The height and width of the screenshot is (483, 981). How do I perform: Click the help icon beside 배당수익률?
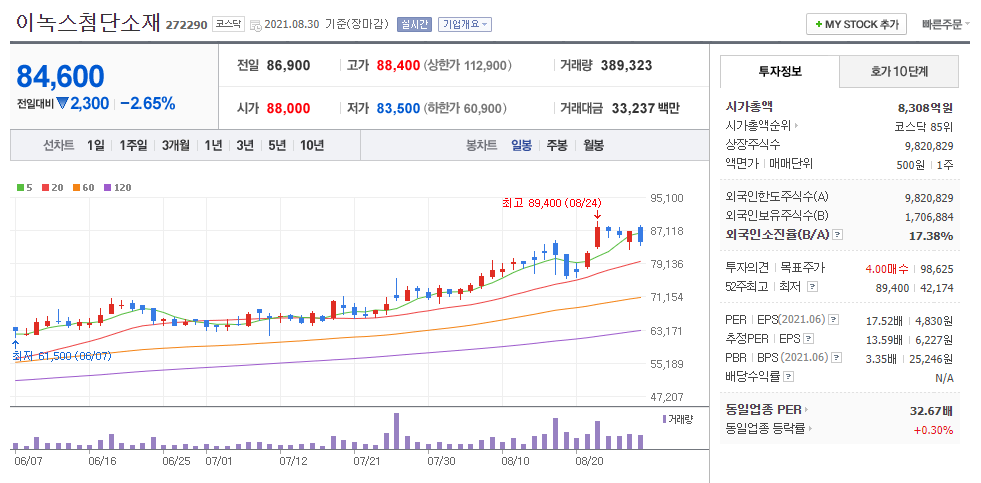(788, 377)
